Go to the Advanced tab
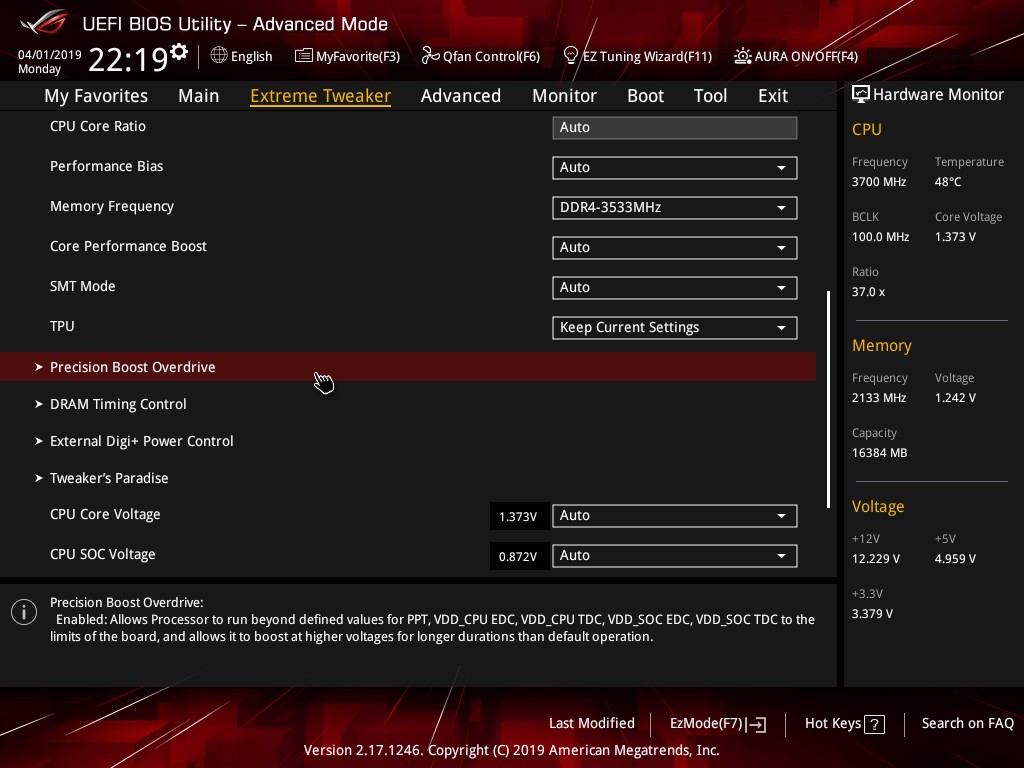 click(x=461, y=96)
